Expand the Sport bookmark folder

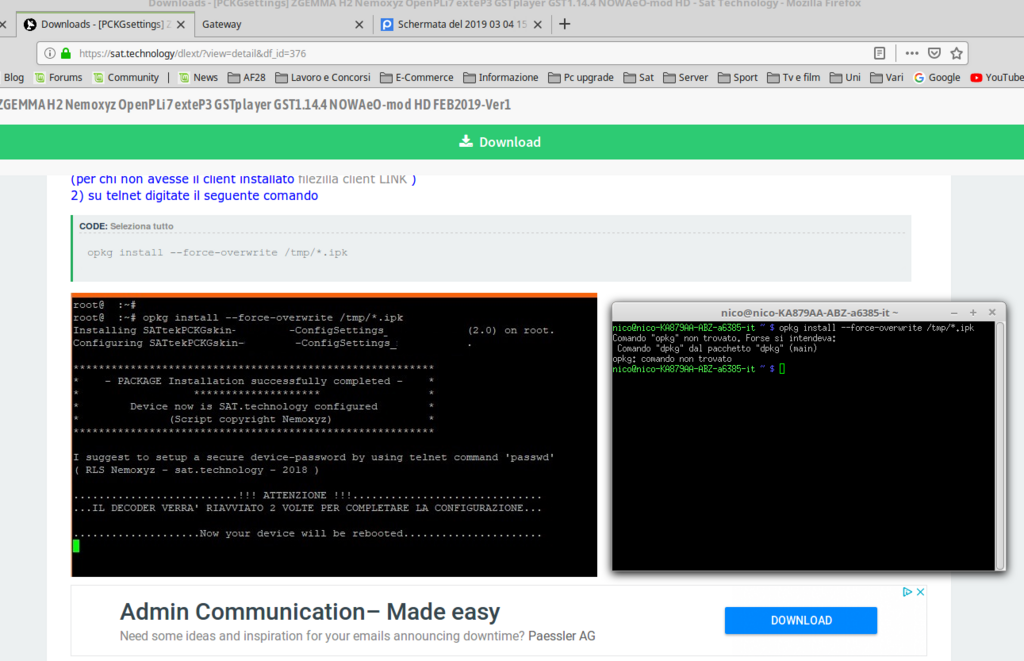tap(738, 78)
